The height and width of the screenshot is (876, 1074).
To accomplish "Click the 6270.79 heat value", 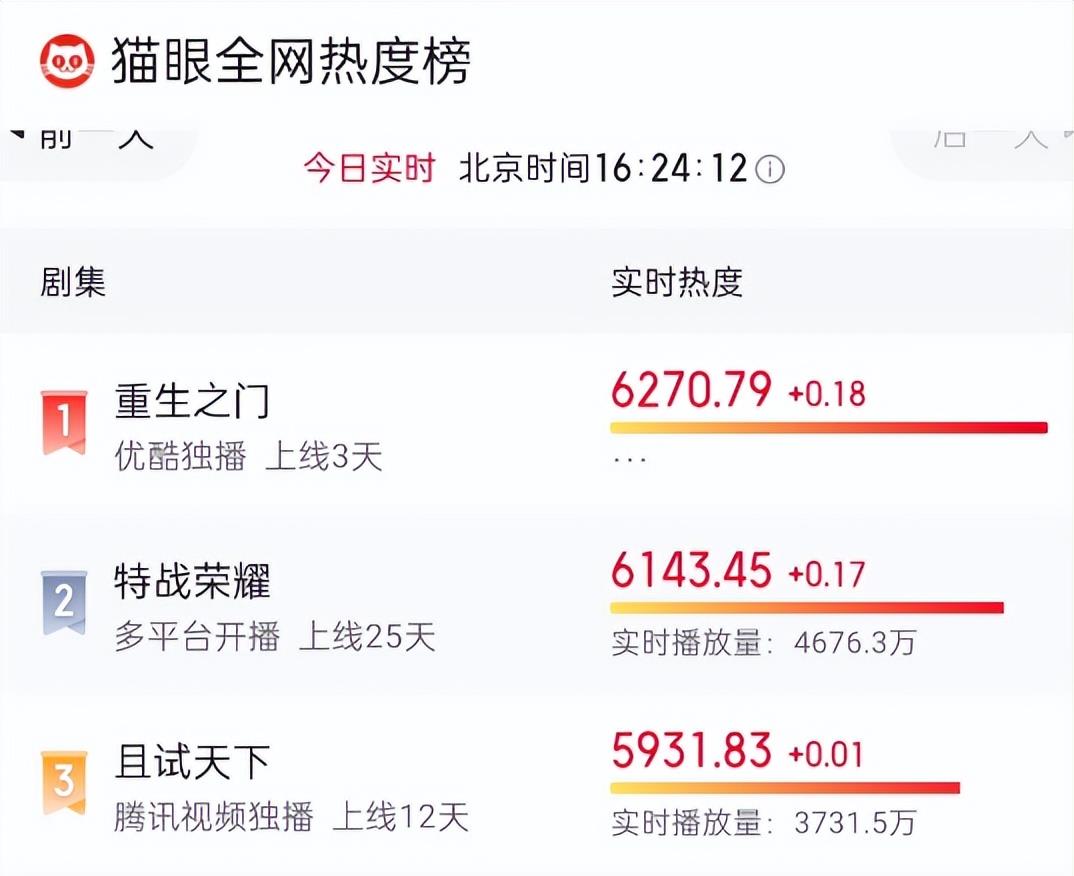I will [691, 389].
